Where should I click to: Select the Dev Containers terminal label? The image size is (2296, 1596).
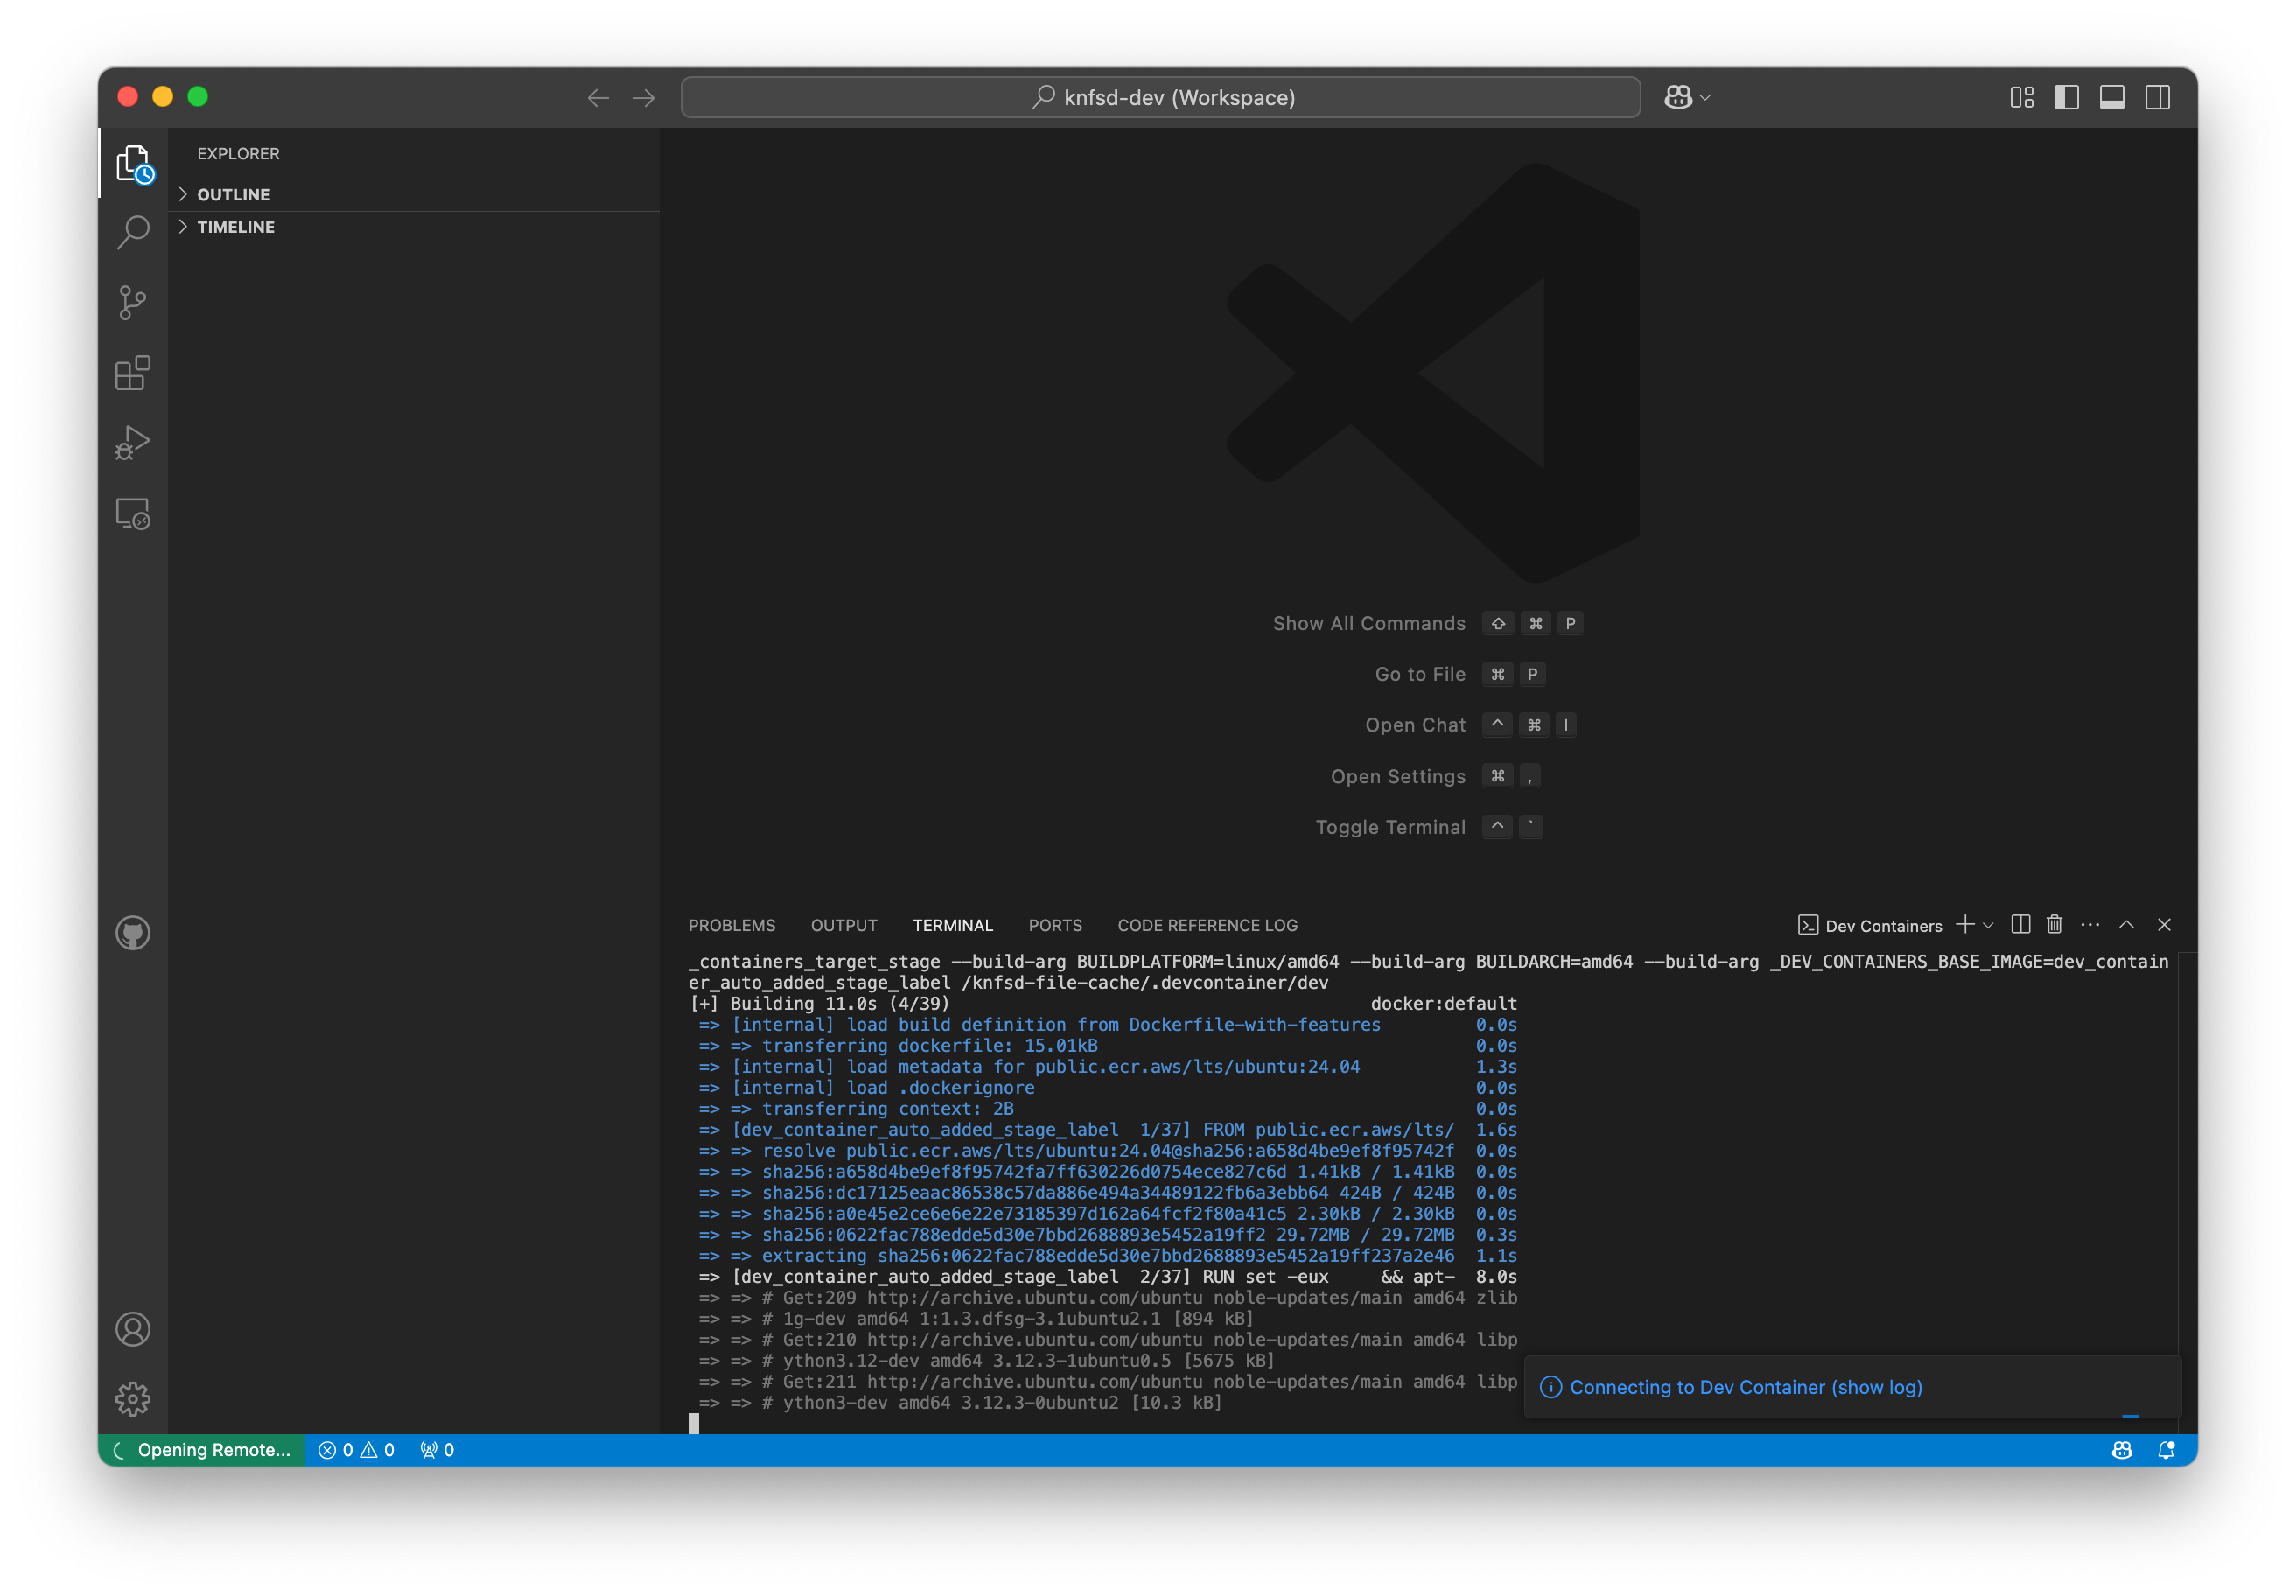(1869, 925)
